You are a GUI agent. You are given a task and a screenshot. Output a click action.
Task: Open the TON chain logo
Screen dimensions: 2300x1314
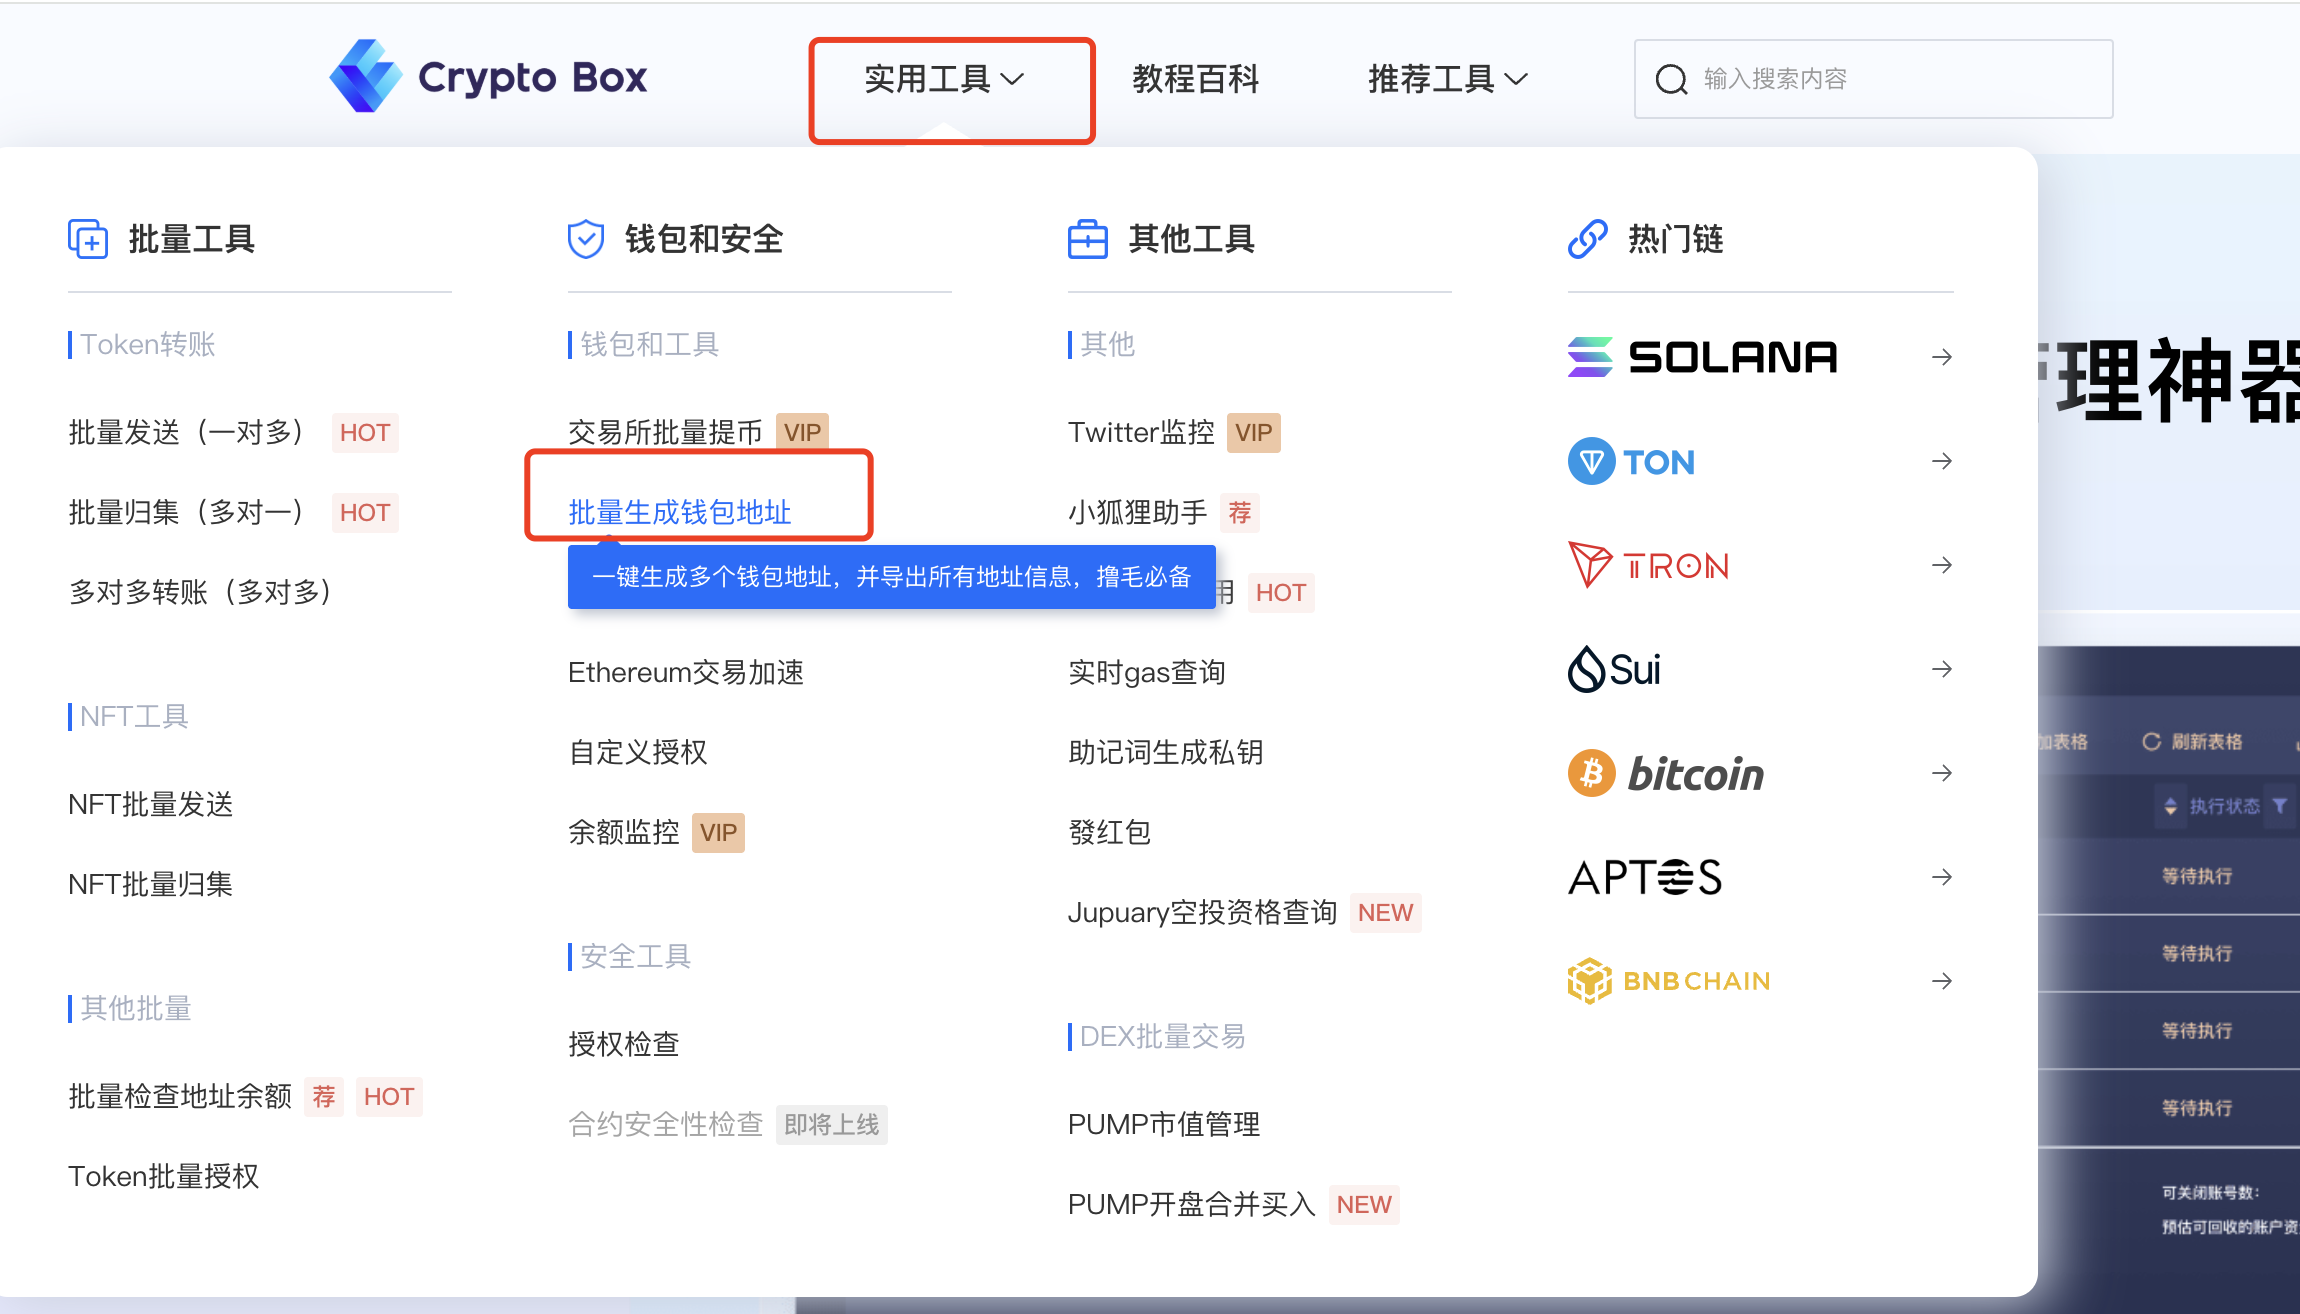pyautogui.click(x=1631, y=461)
